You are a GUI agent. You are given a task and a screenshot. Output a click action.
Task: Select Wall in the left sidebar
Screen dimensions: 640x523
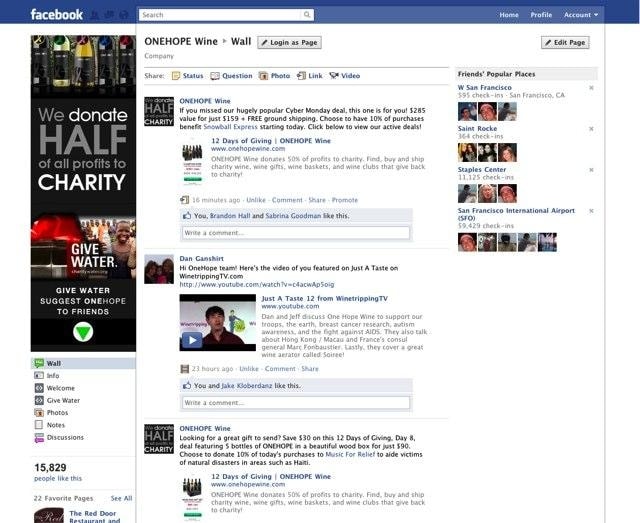coord(83,363)
